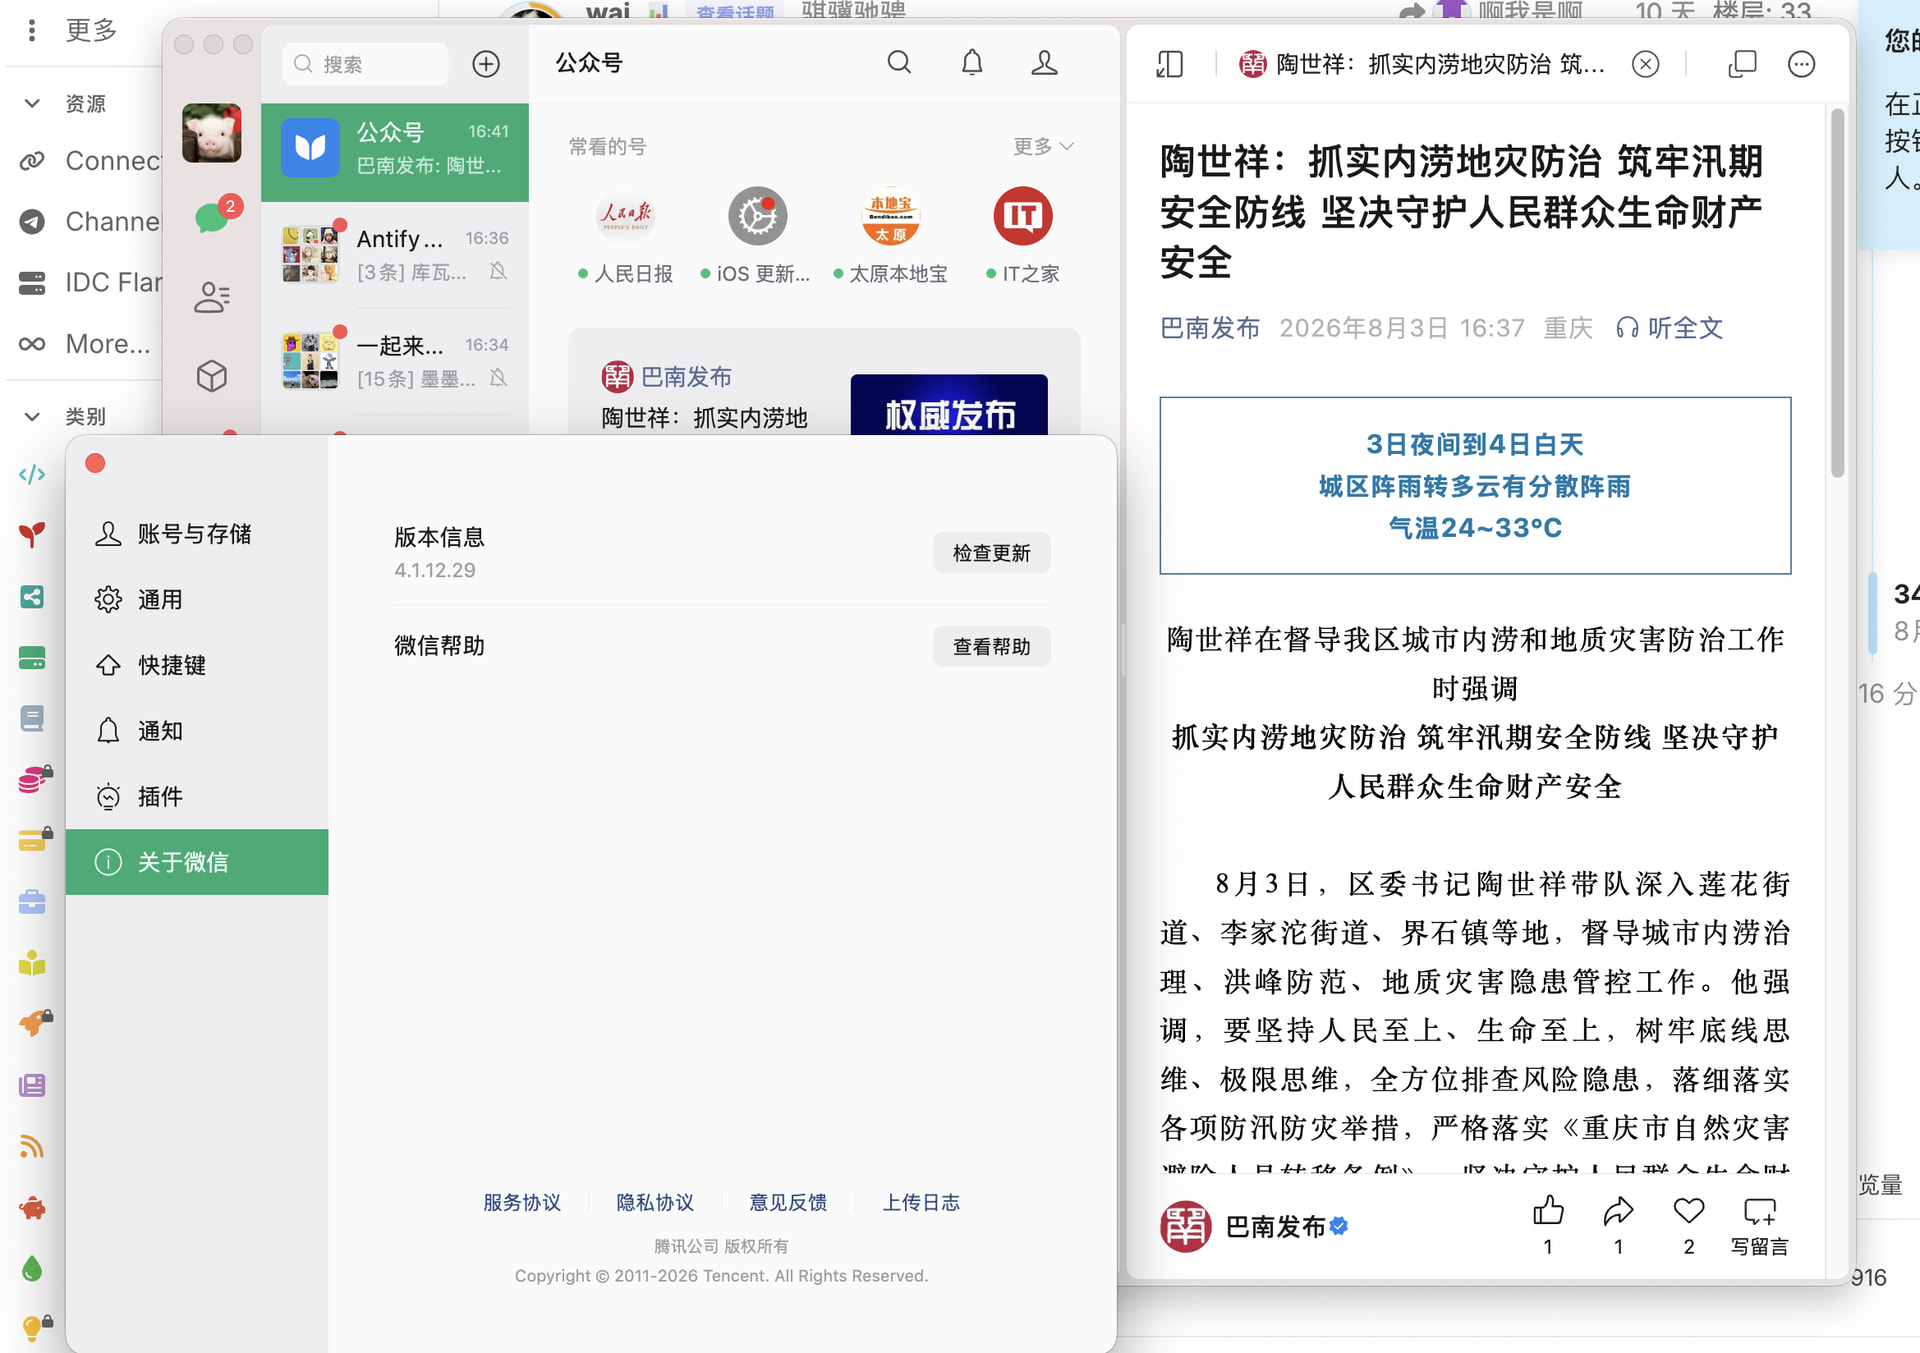Open the 一起来 group chat
1920x1353 pixels.
click(x=395, y=361)
